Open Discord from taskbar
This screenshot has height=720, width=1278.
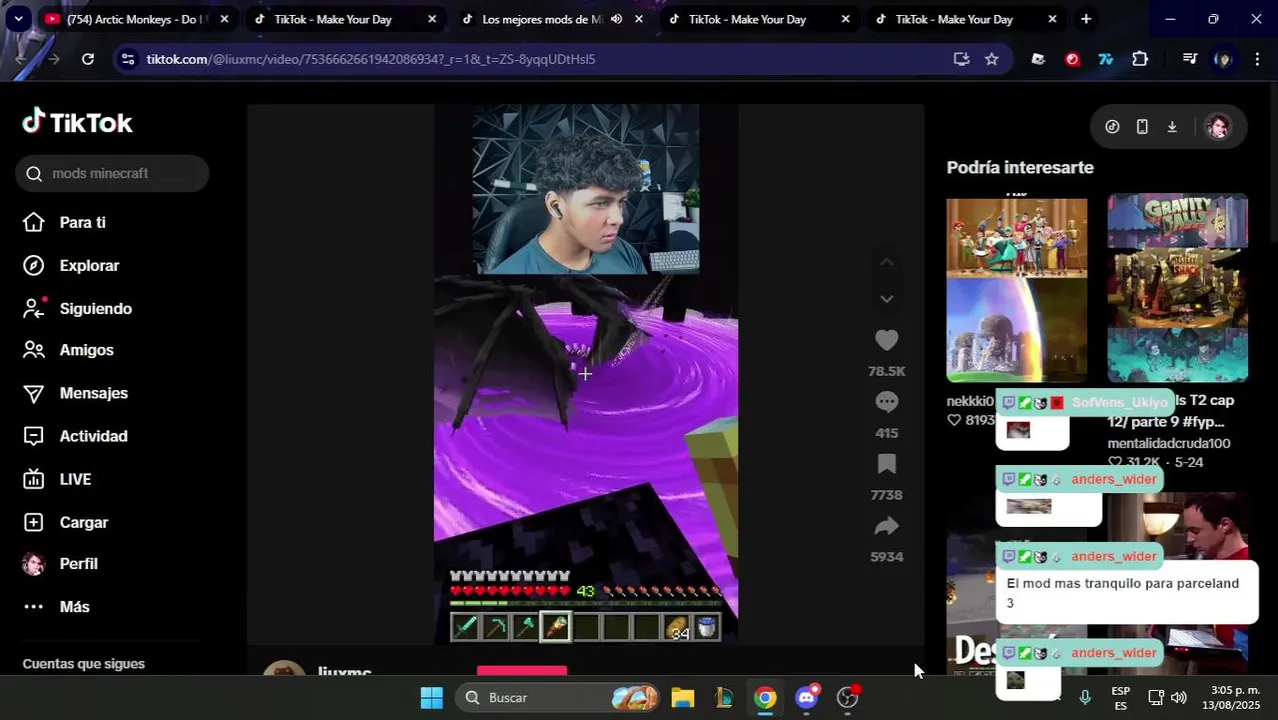tap(807, 697)
